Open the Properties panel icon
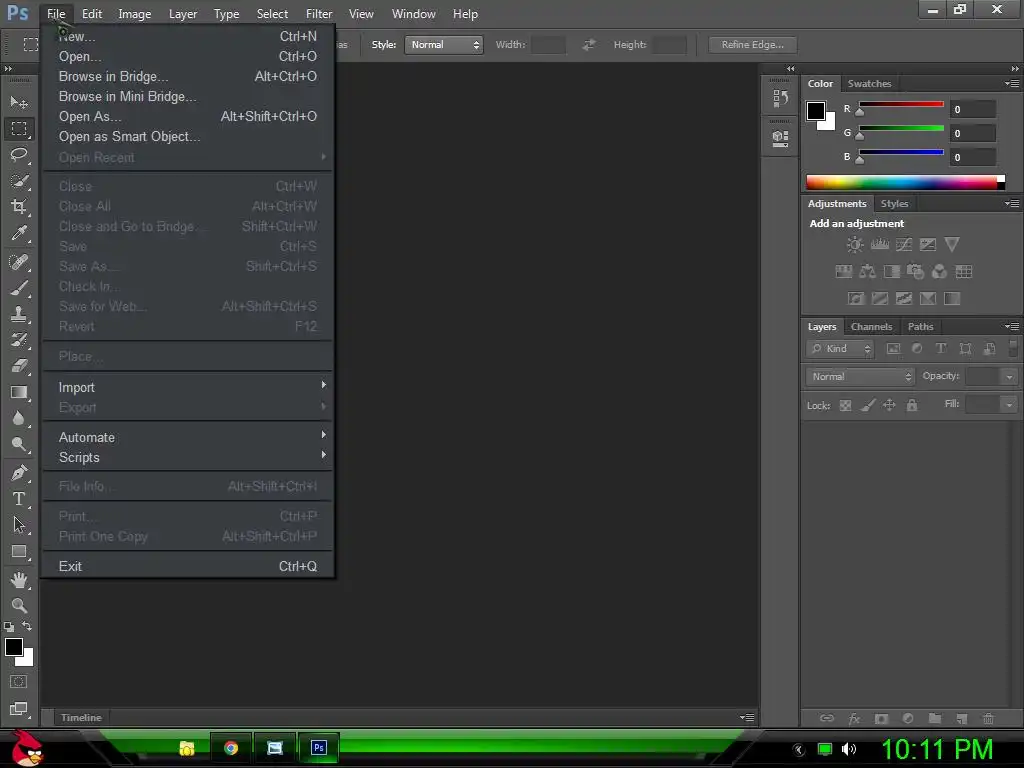The width and height of the screenshot is (1024, 768). coord(780,138)
